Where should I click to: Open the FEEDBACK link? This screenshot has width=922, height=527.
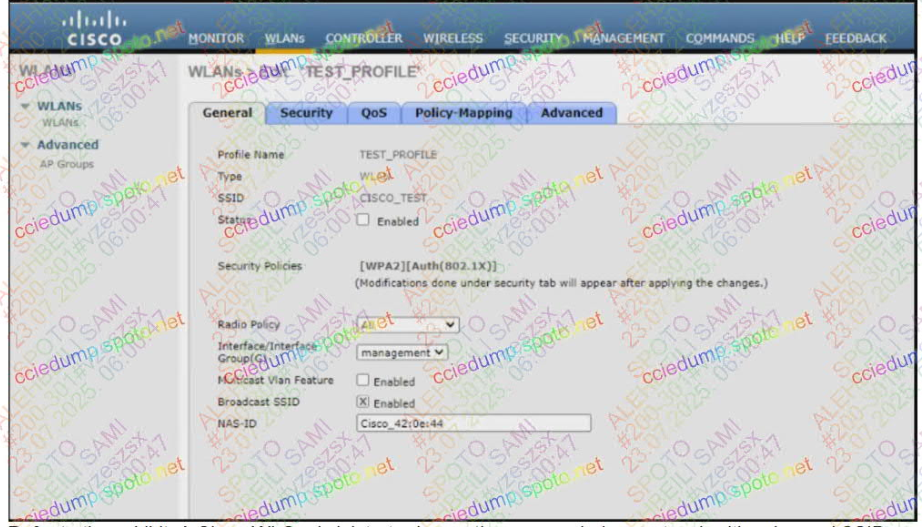pyautogui.click(x=856, y=38)
